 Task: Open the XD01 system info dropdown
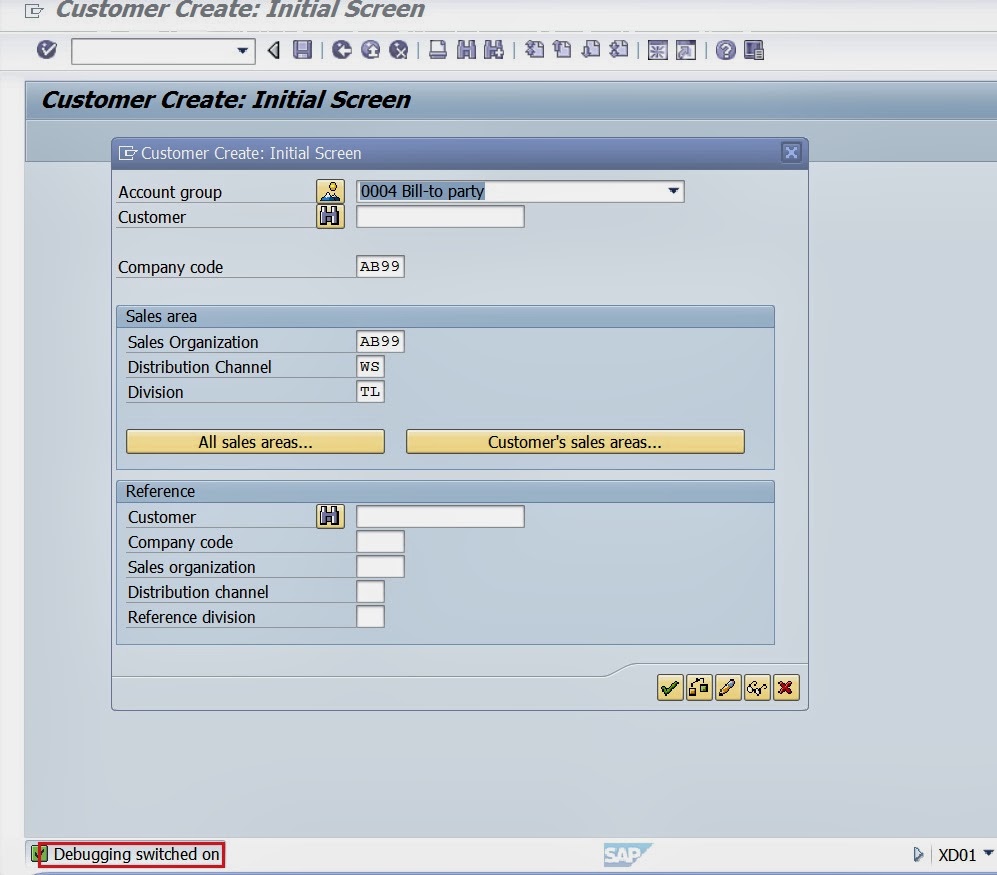[x=988, y=853]
